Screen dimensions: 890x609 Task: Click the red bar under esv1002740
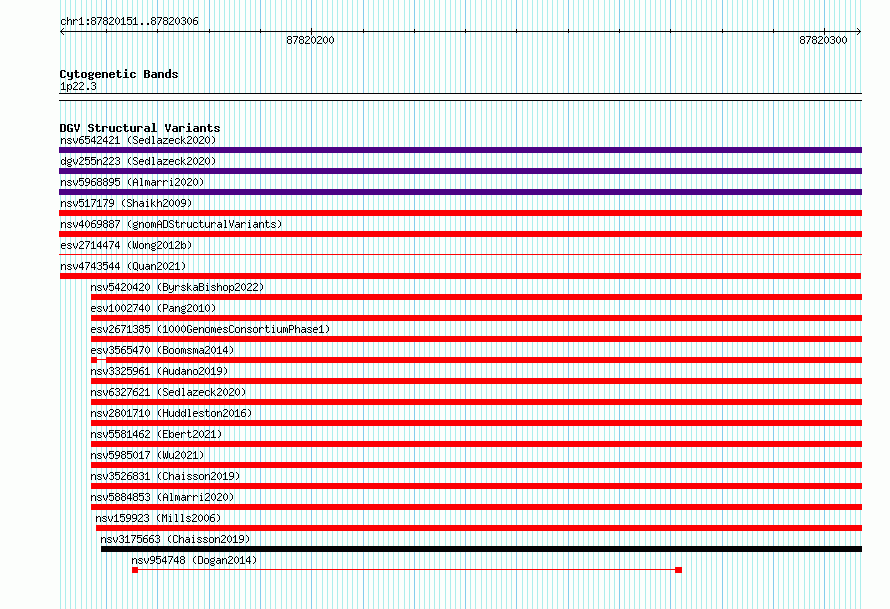[x=476, y=318]
